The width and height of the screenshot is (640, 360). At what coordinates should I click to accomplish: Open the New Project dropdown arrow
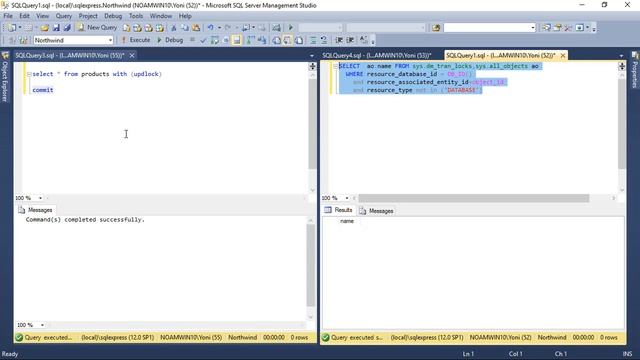click(x=20, y=28)
